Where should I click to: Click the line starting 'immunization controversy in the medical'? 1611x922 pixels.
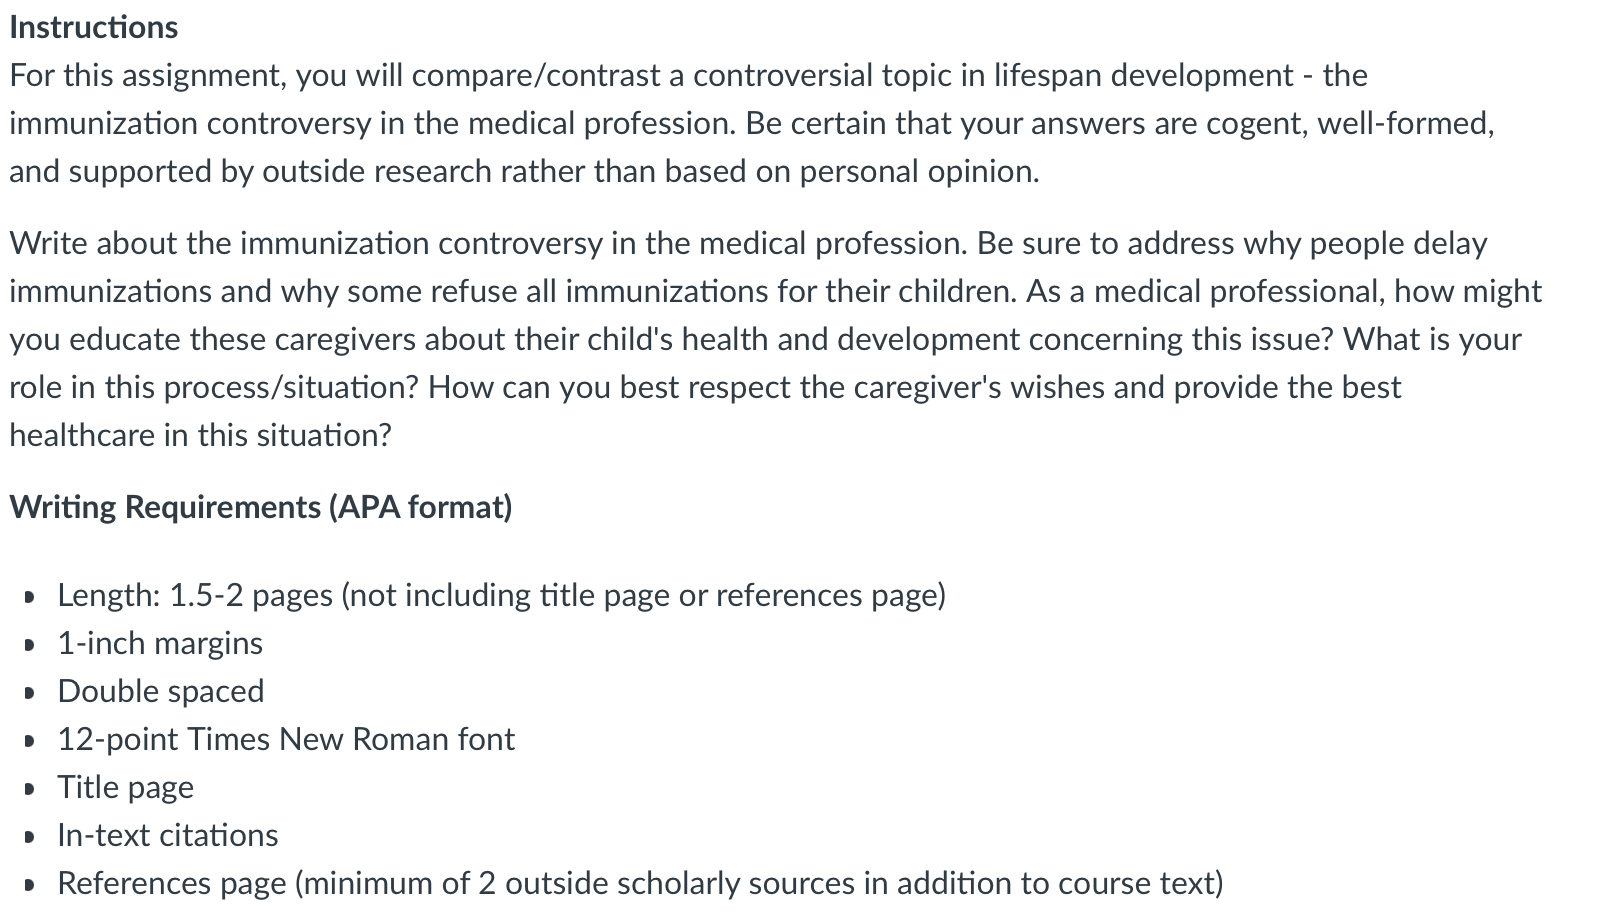752,123
